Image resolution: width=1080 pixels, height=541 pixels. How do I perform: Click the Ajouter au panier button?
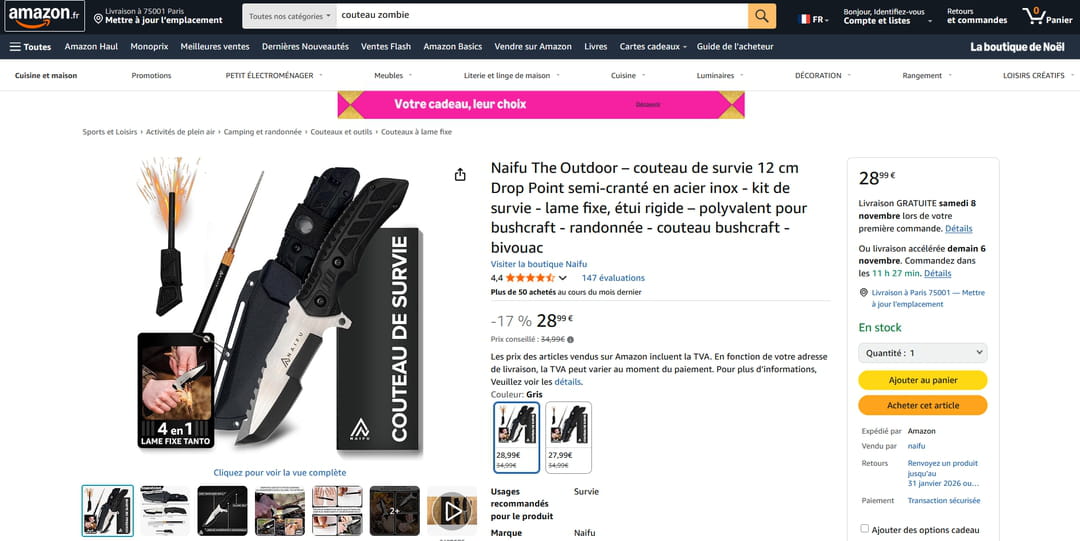click(x=922, y=380)
